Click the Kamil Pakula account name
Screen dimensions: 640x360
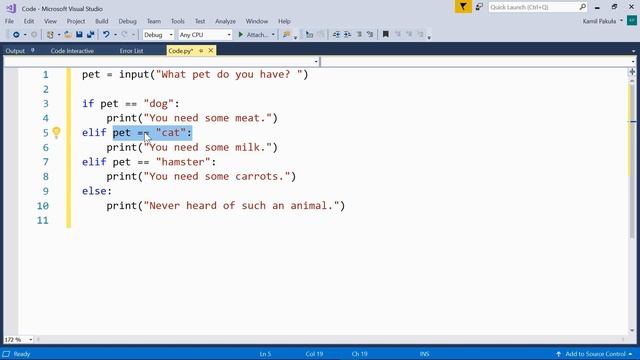[600, 21]
